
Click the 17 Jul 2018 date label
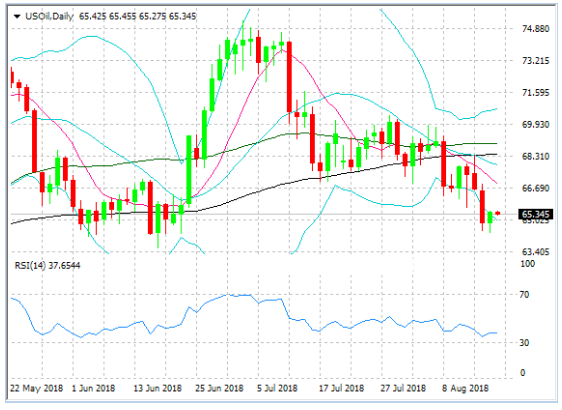click(x=341, y=388)
